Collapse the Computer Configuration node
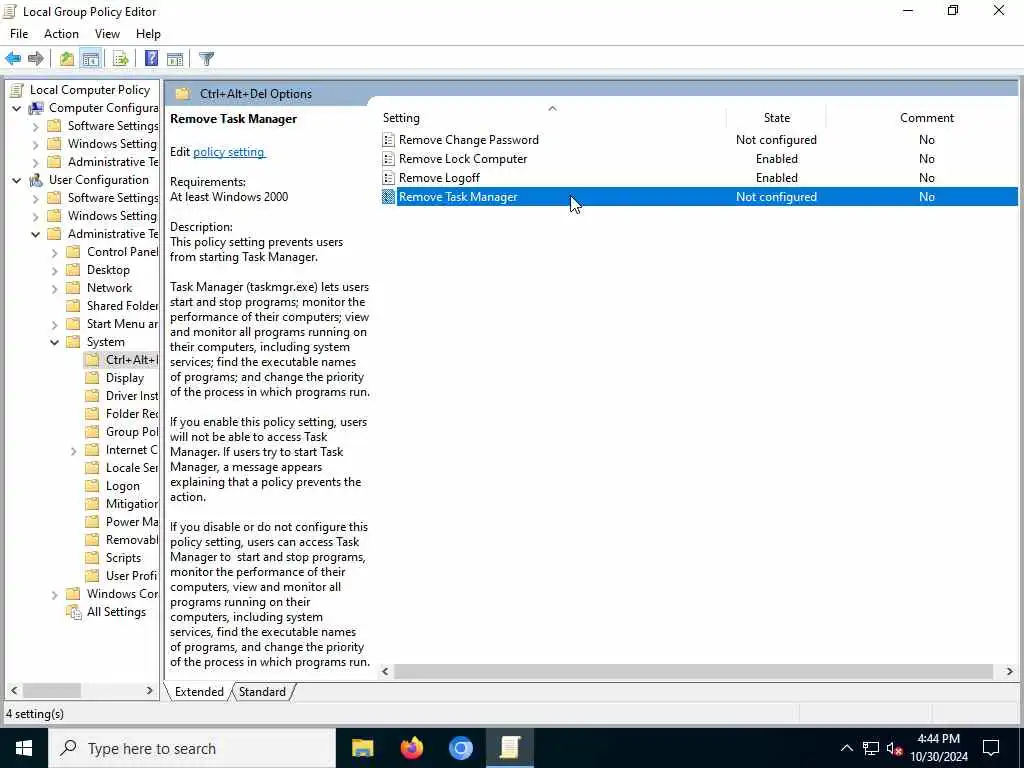Screen dimensions: 1024x768 [16, 108]
